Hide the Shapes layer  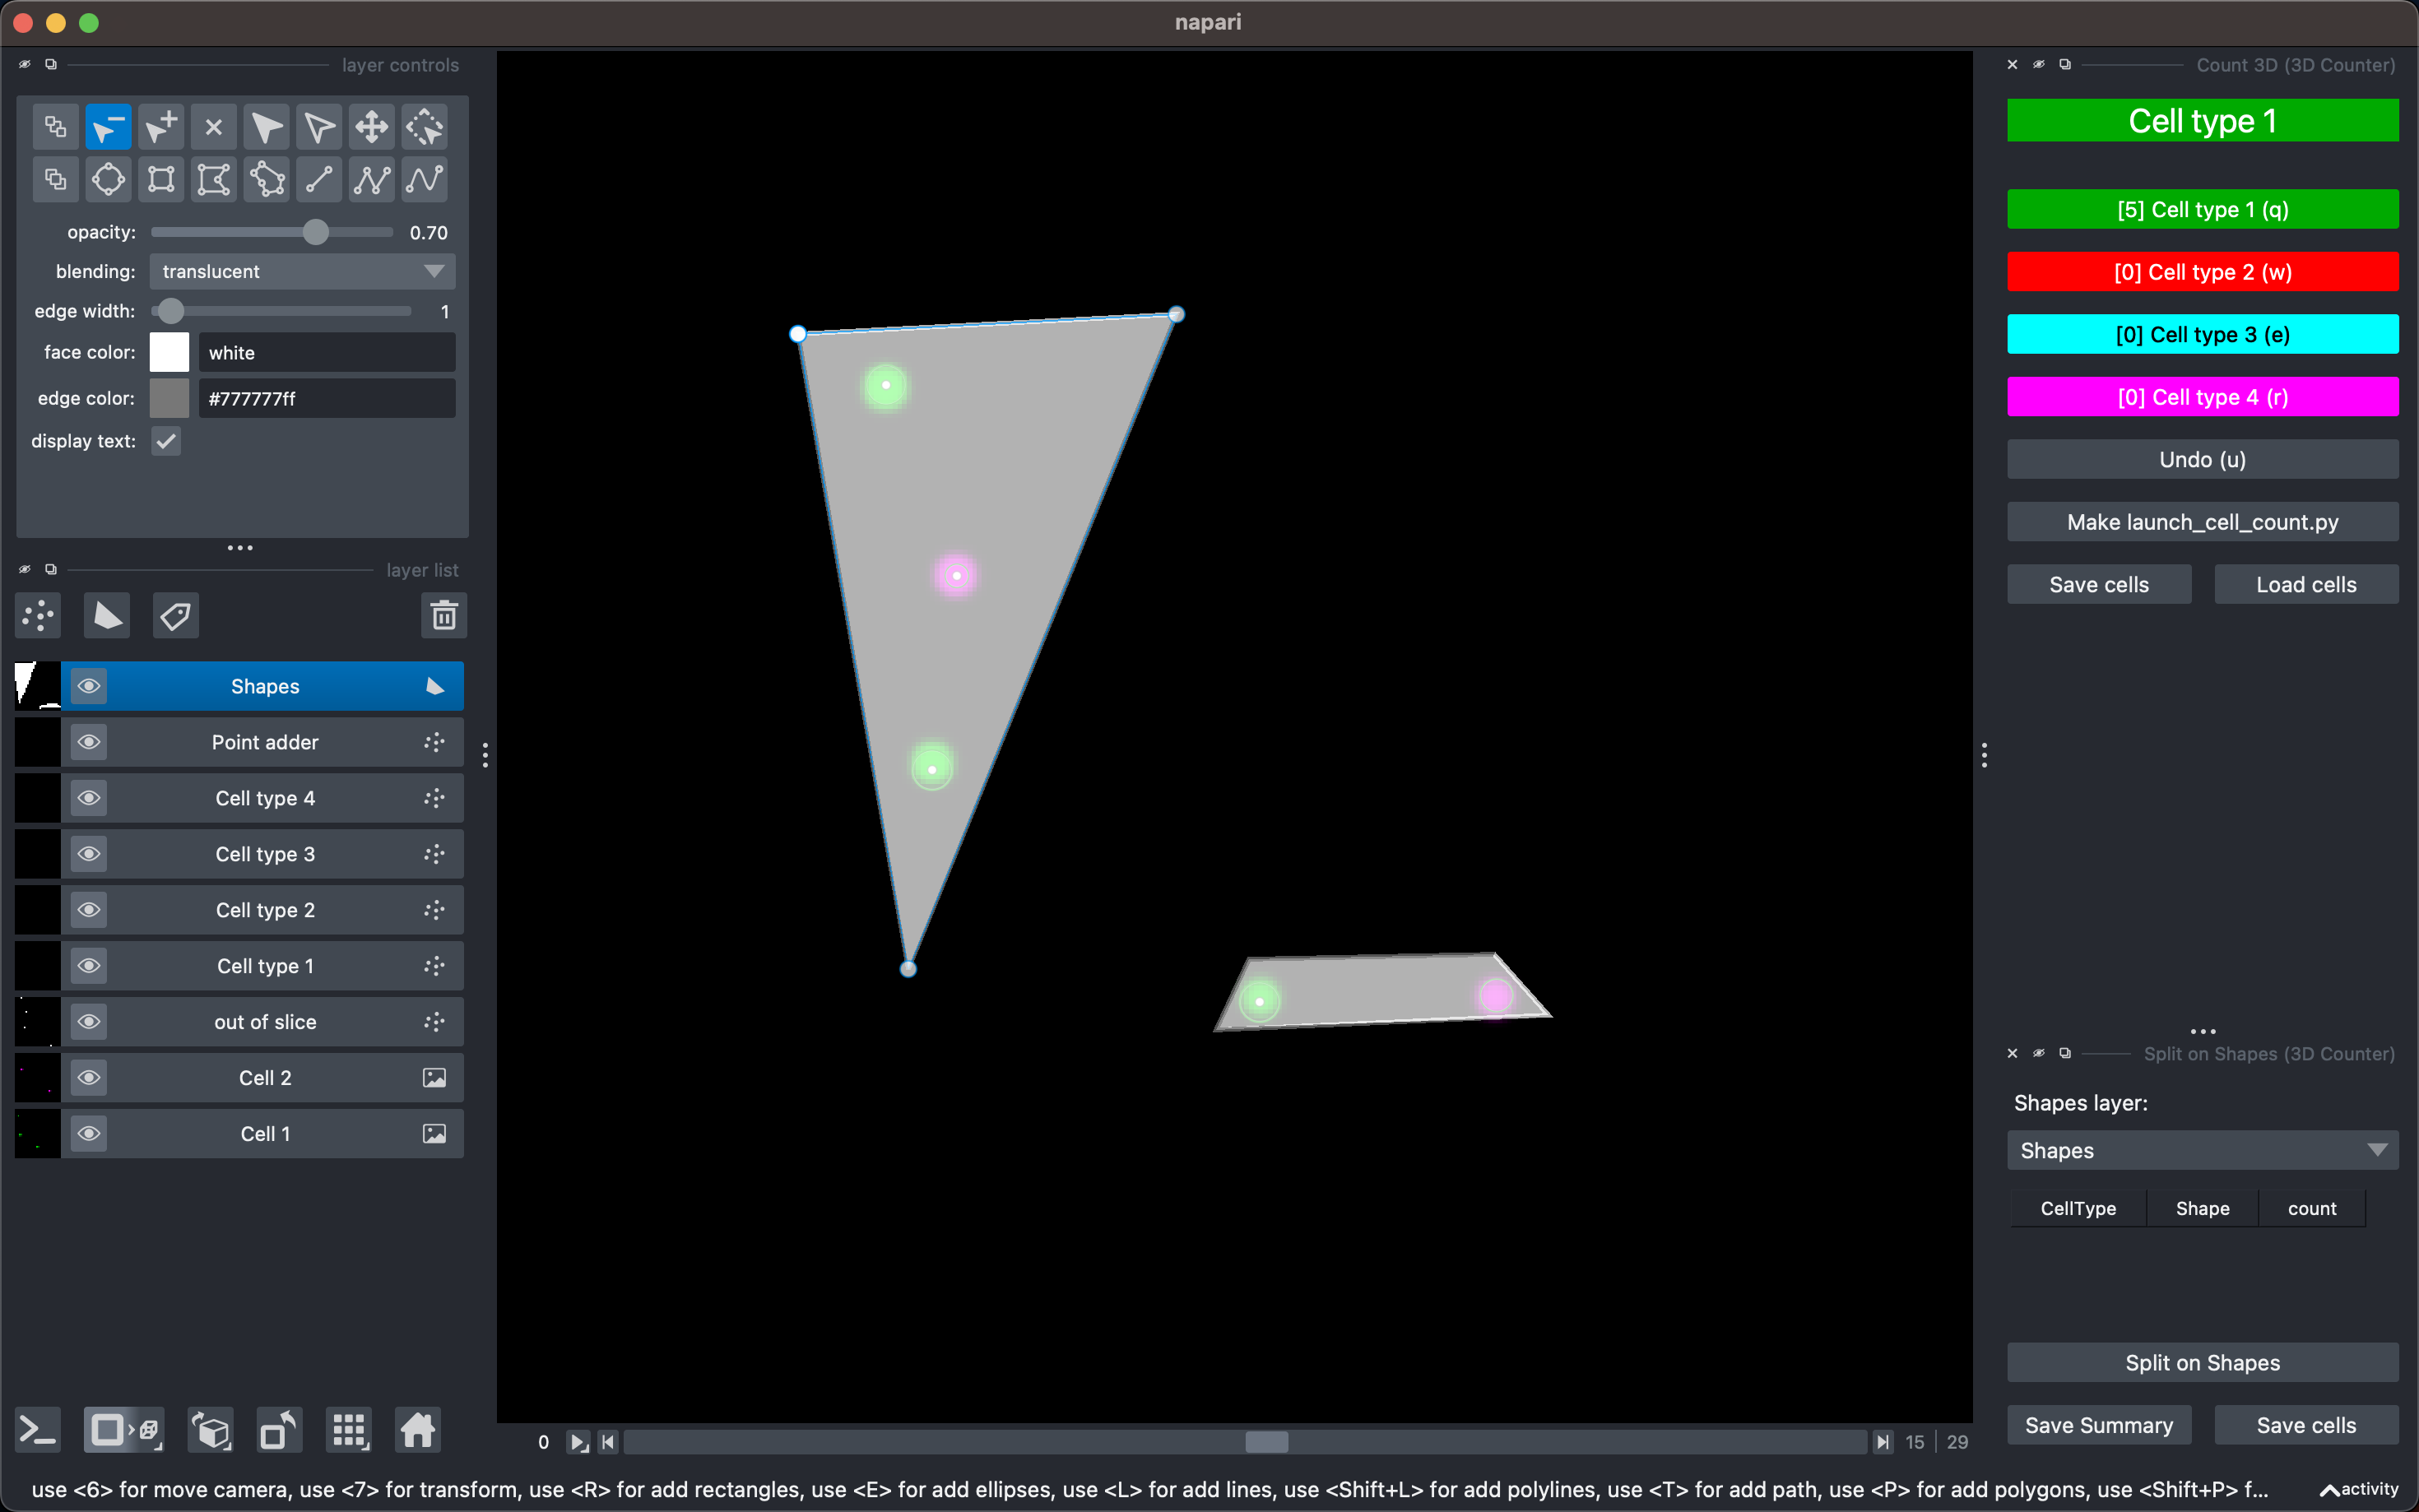[x=88, y=685]
